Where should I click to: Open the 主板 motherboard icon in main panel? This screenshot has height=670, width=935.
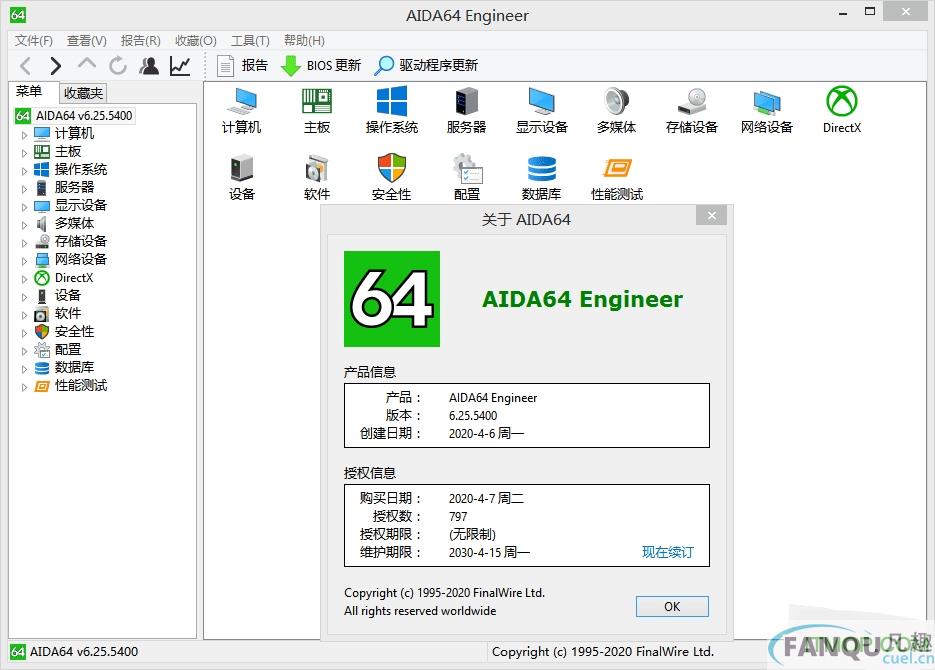317,110
